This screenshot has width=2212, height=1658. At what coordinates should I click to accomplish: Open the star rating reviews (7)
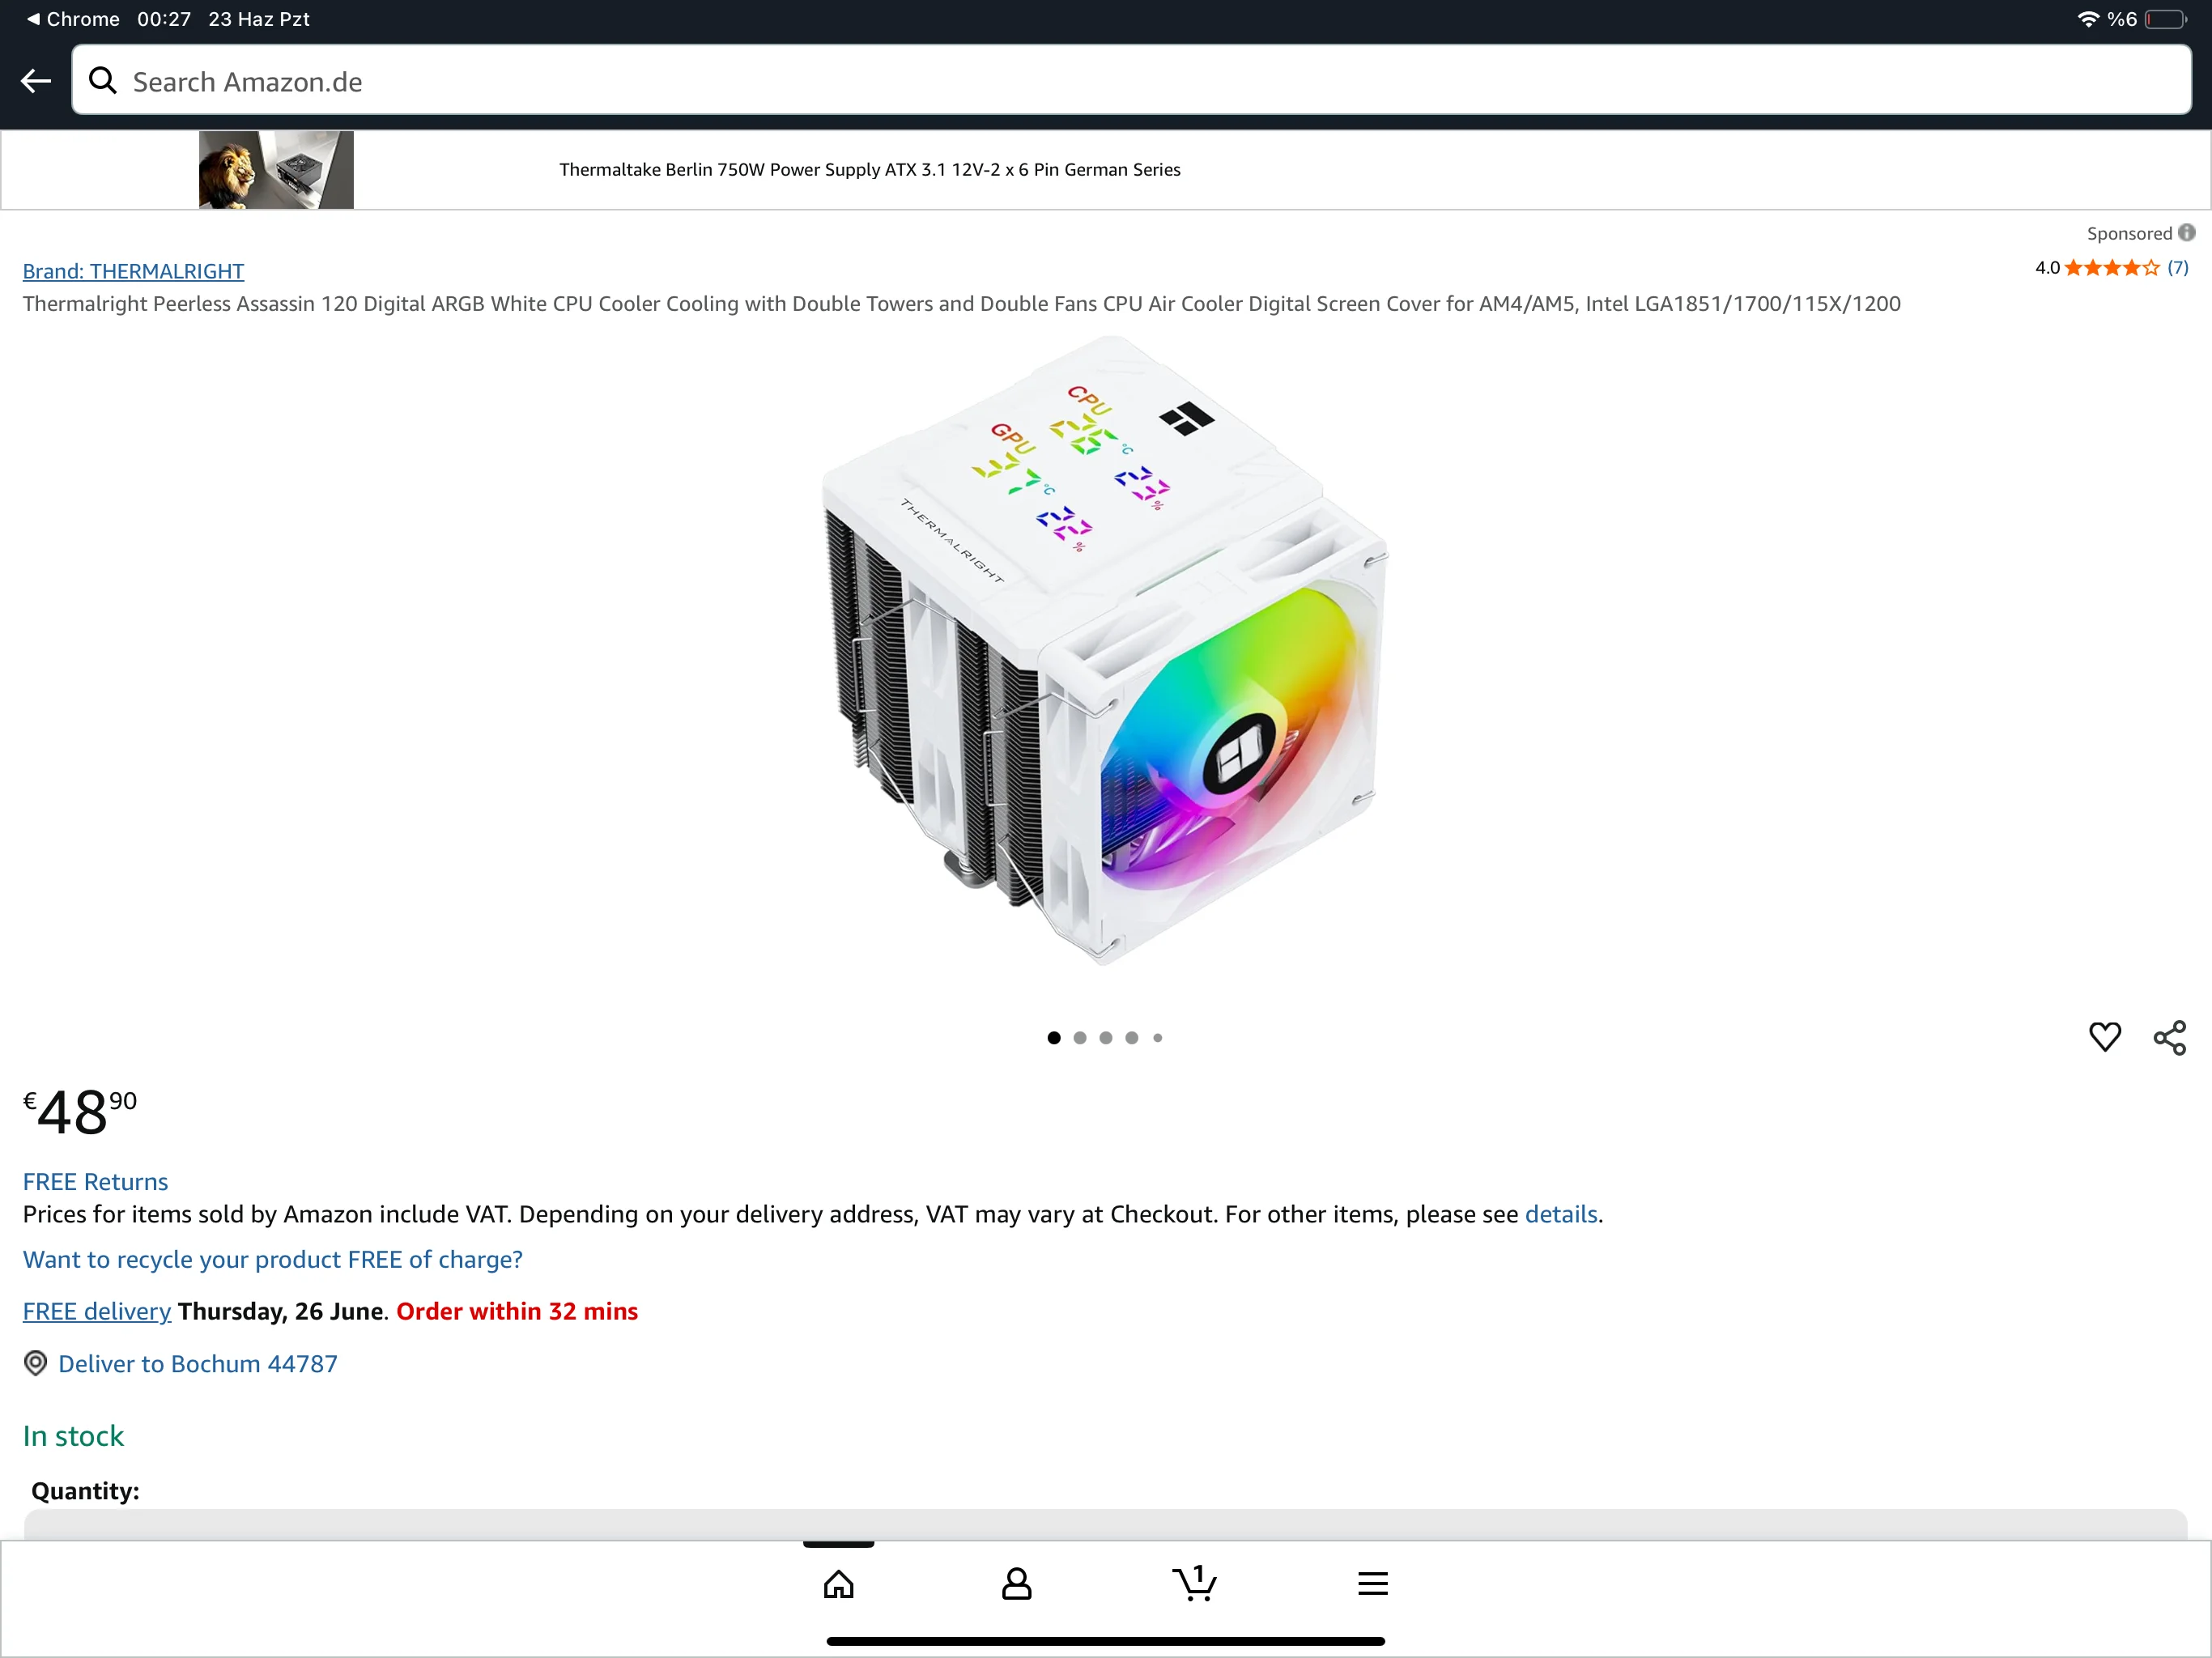(x=2112, y=268)
